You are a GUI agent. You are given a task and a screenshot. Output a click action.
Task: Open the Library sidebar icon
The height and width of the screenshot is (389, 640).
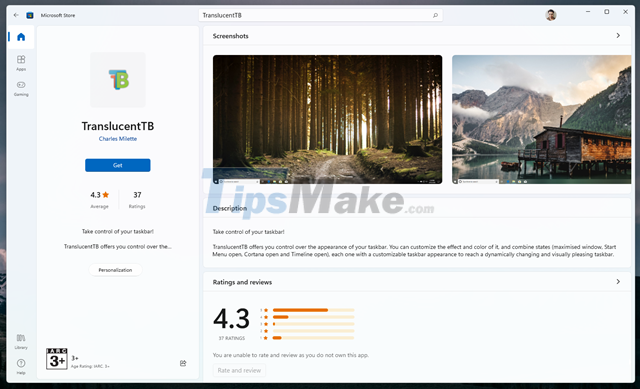pyautogui.click(x=21, y=342)
